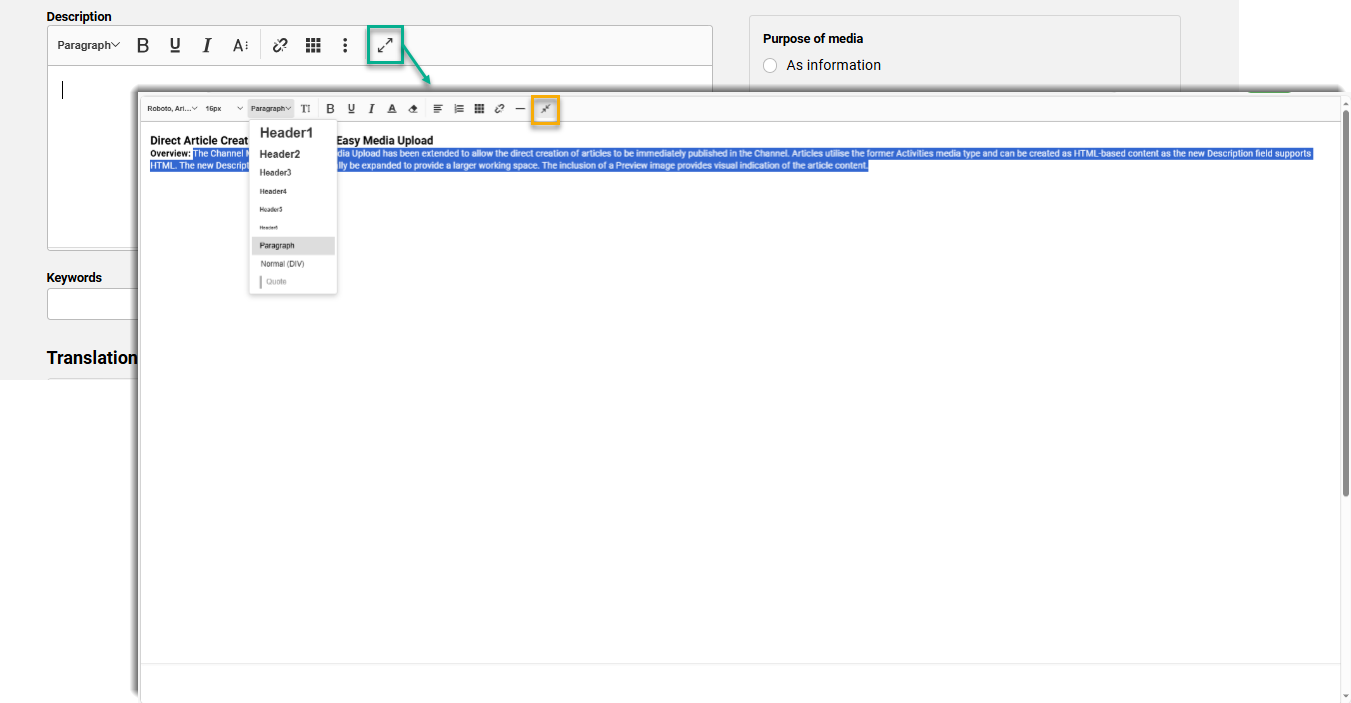The height and width of the screenshot is (703, 1351).
Task: Toggle Underline formatting
Action: pyautogui.click(x=351, y=108)
